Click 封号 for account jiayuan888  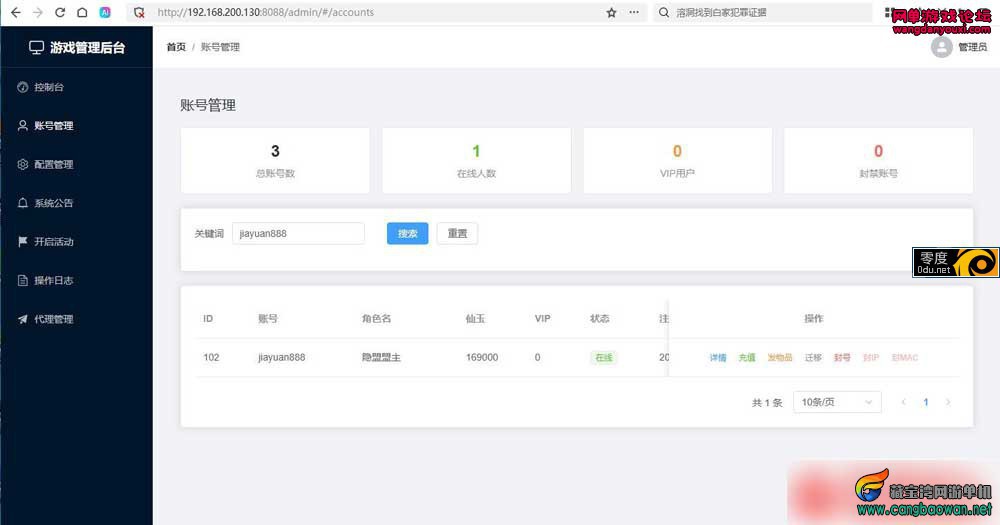(842, 358)
